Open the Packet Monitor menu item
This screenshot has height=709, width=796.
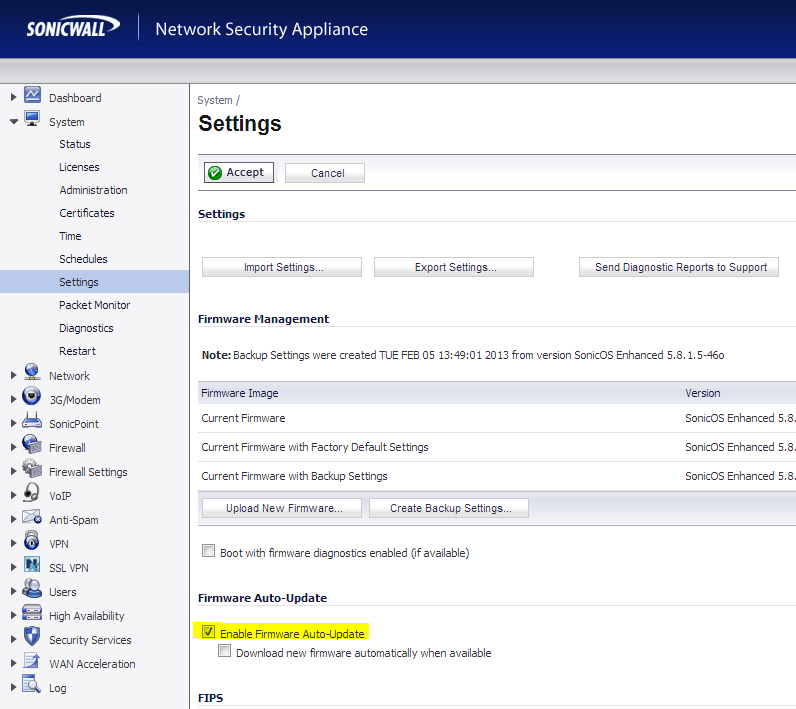coord(94,305)
